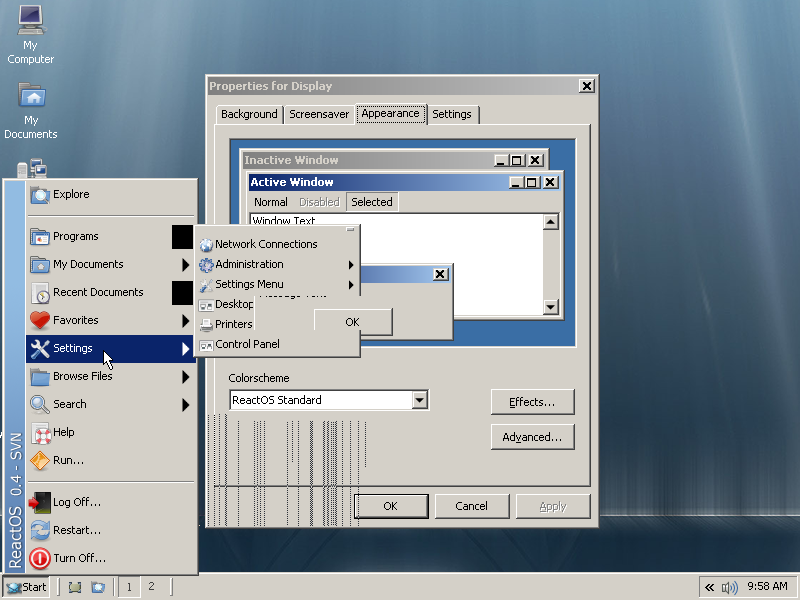Click the Log Off icon
Screen dimensions: 800x600
[40, 503]
